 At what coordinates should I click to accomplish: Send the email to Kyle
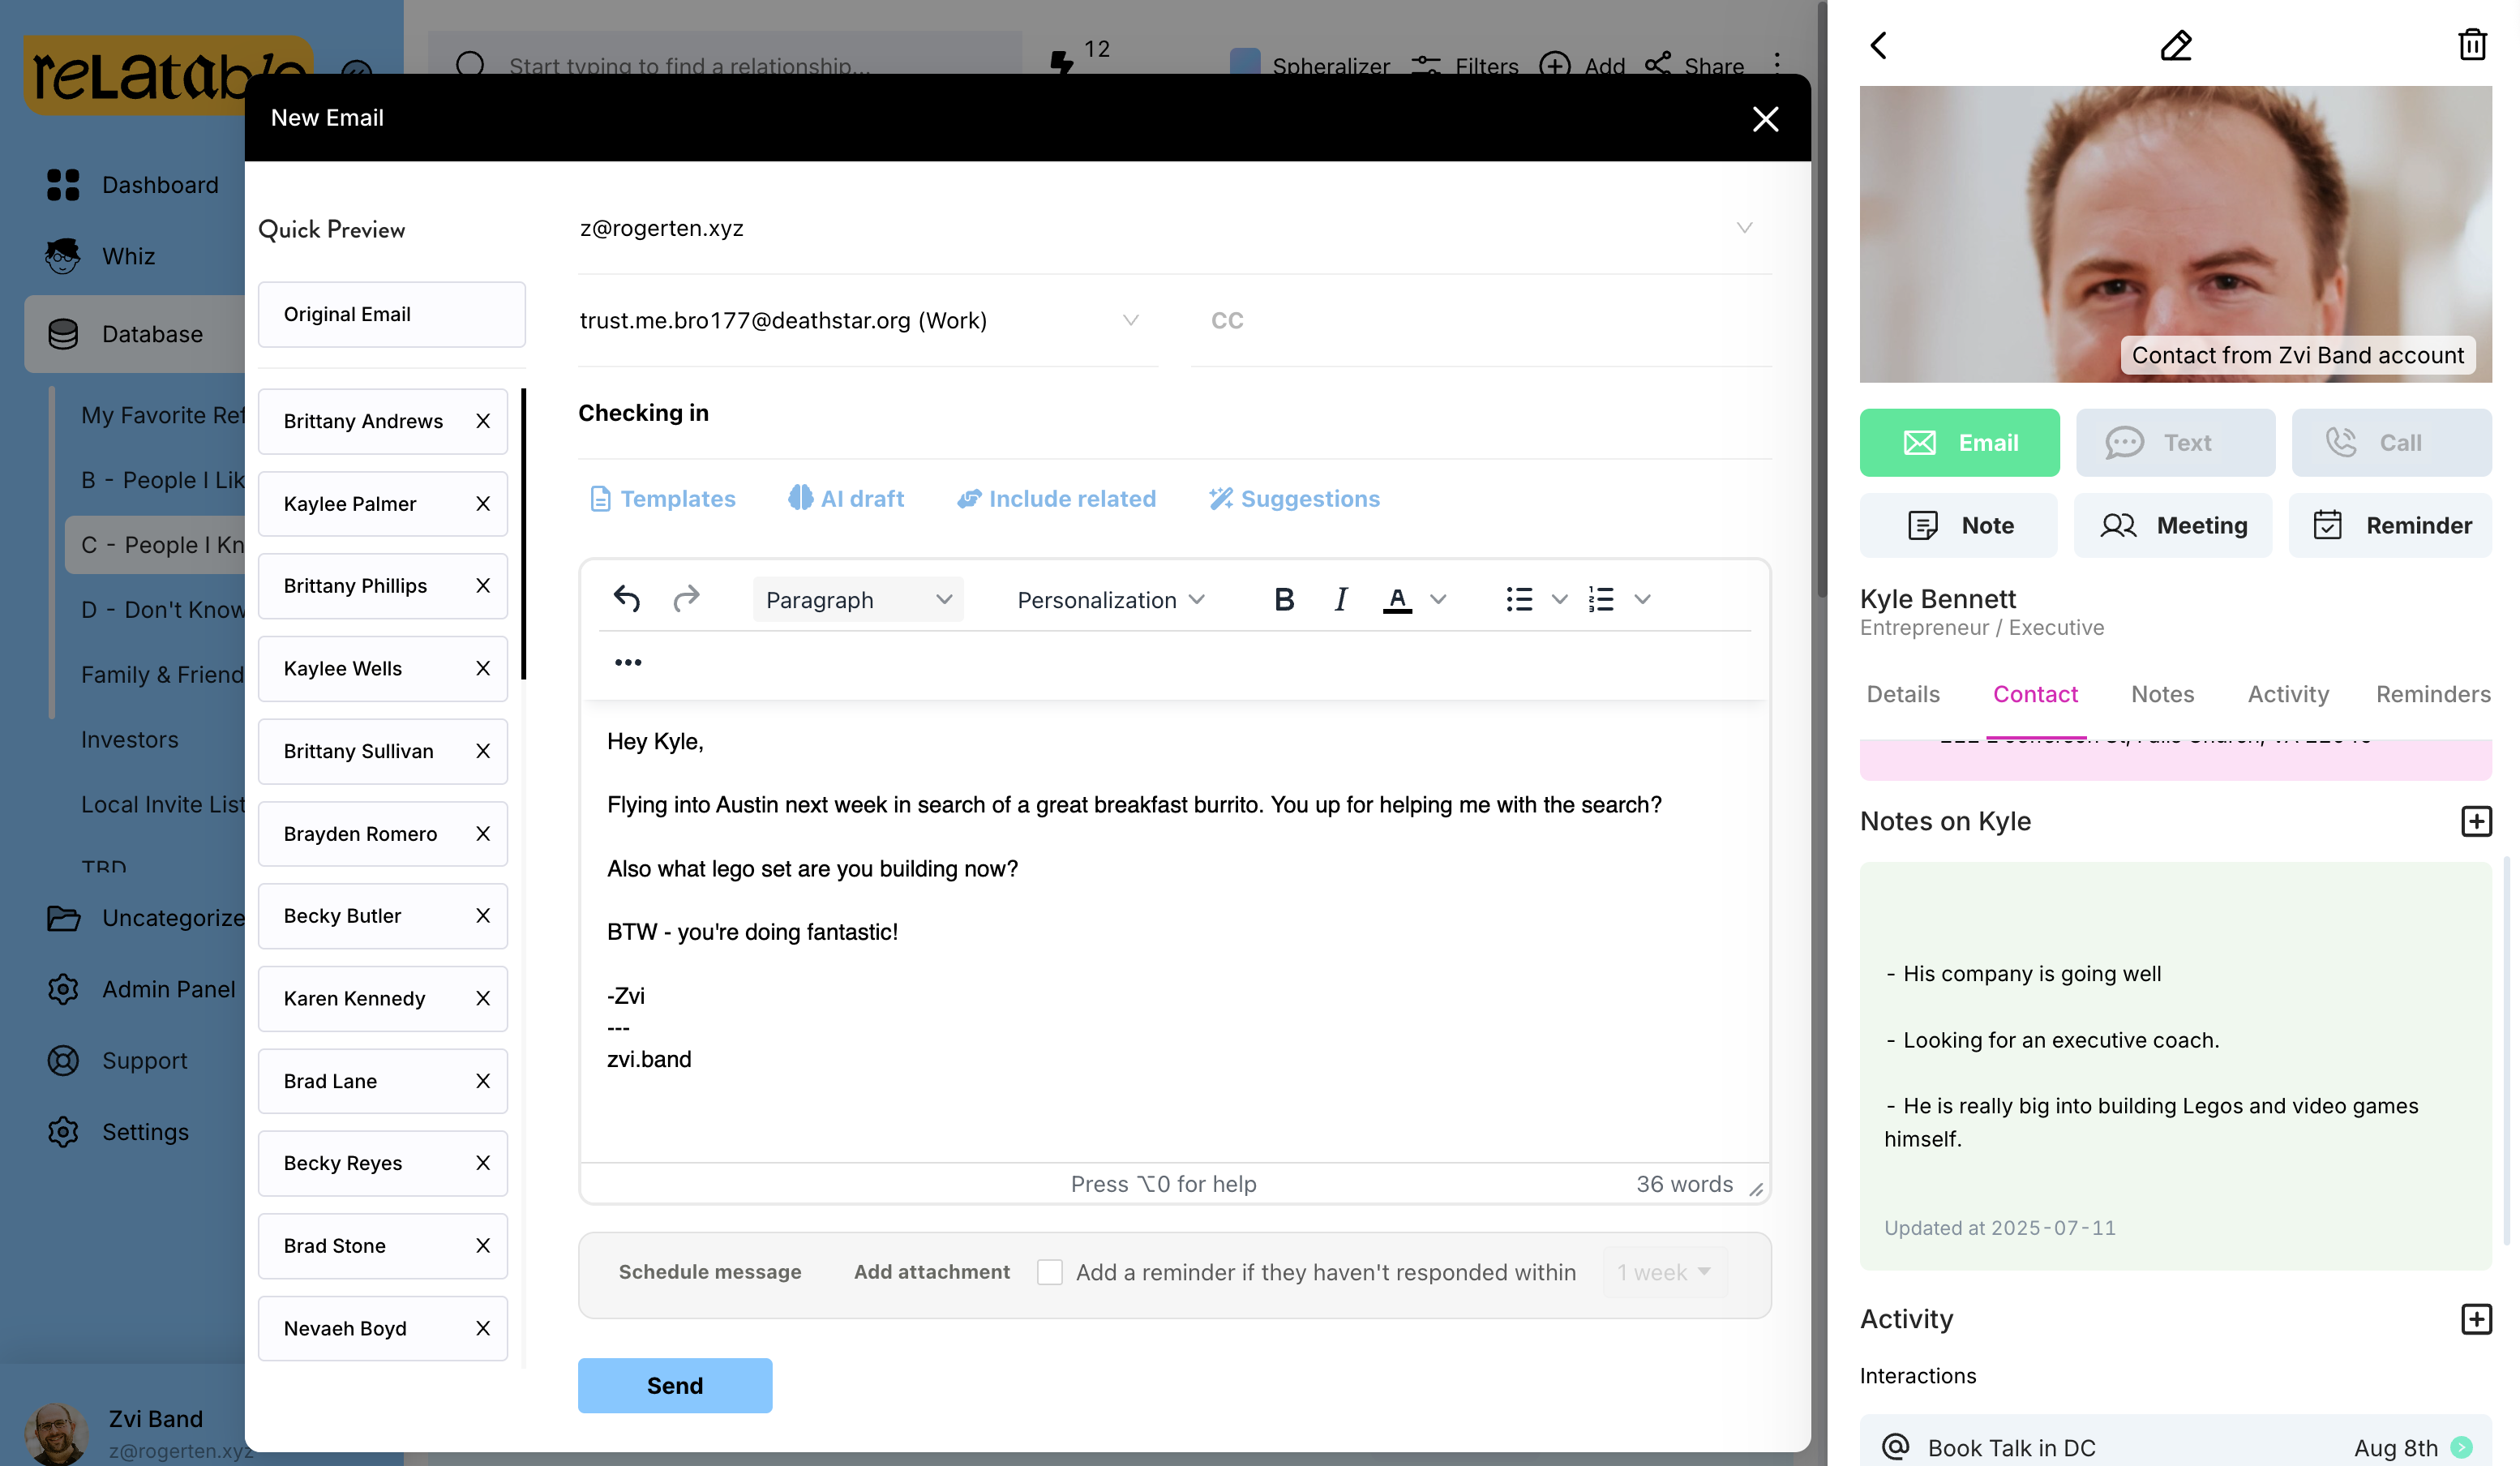click(x=674, y=1385)
